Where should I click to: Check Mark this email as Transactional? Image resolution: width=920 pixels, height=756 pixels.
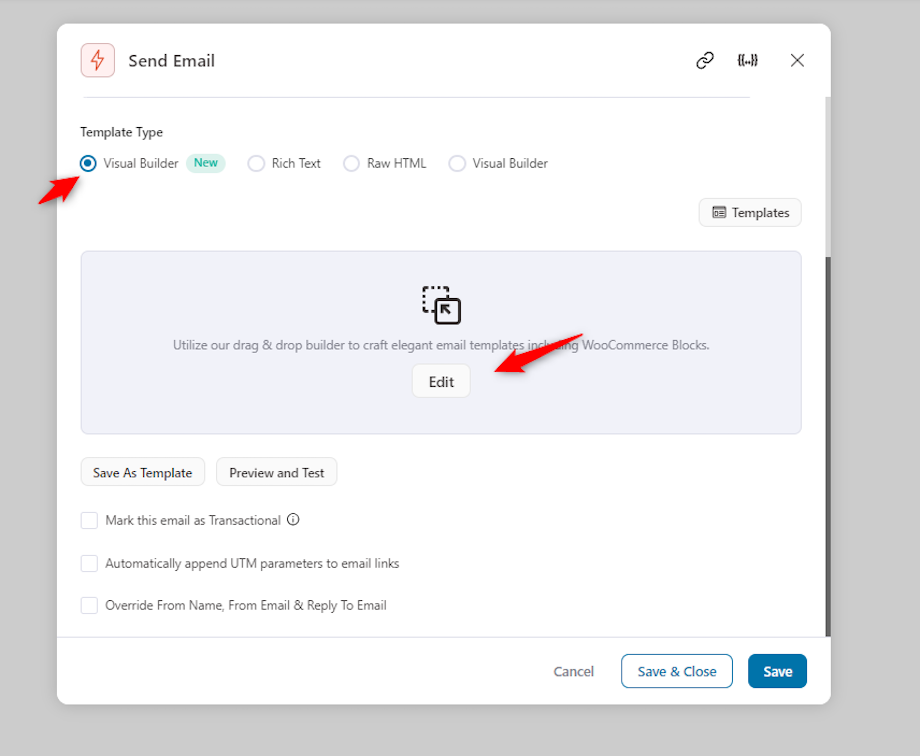pos(89,520)
